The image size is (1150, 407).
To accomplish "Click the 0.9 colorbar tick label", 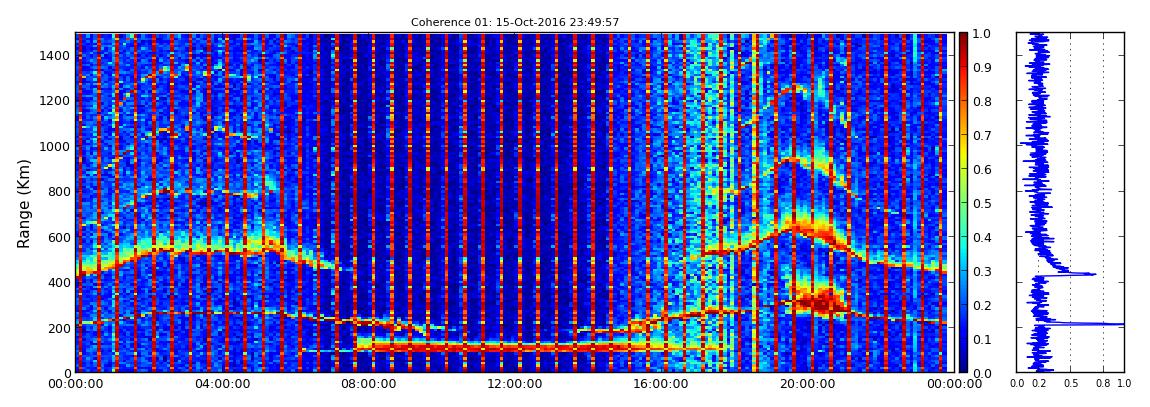I will [x=983, y=67].
